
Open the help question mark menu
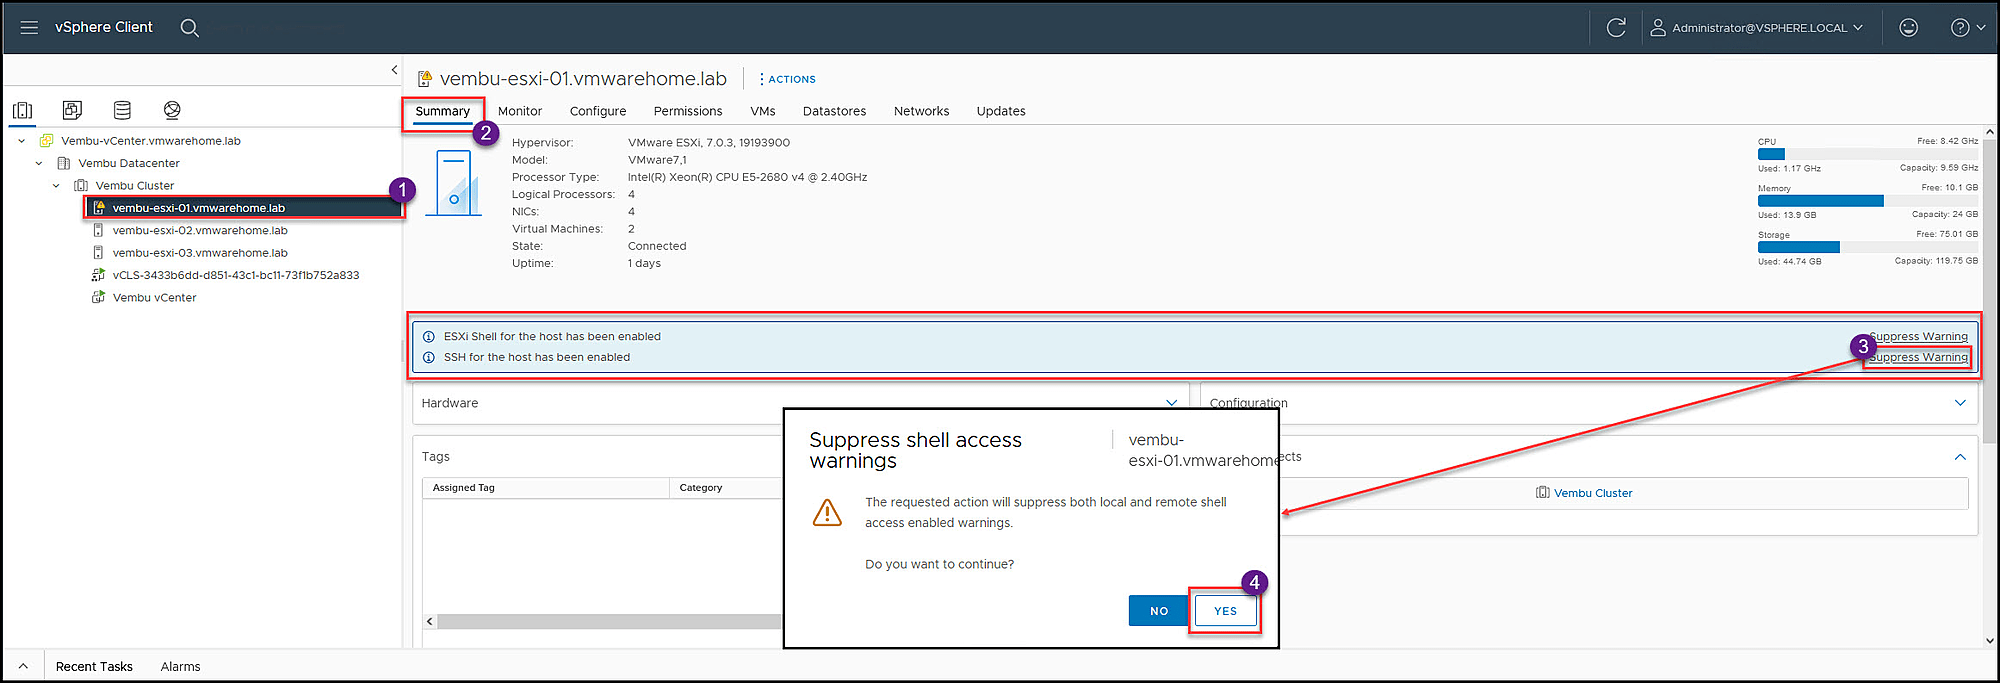click(1967, 28)
